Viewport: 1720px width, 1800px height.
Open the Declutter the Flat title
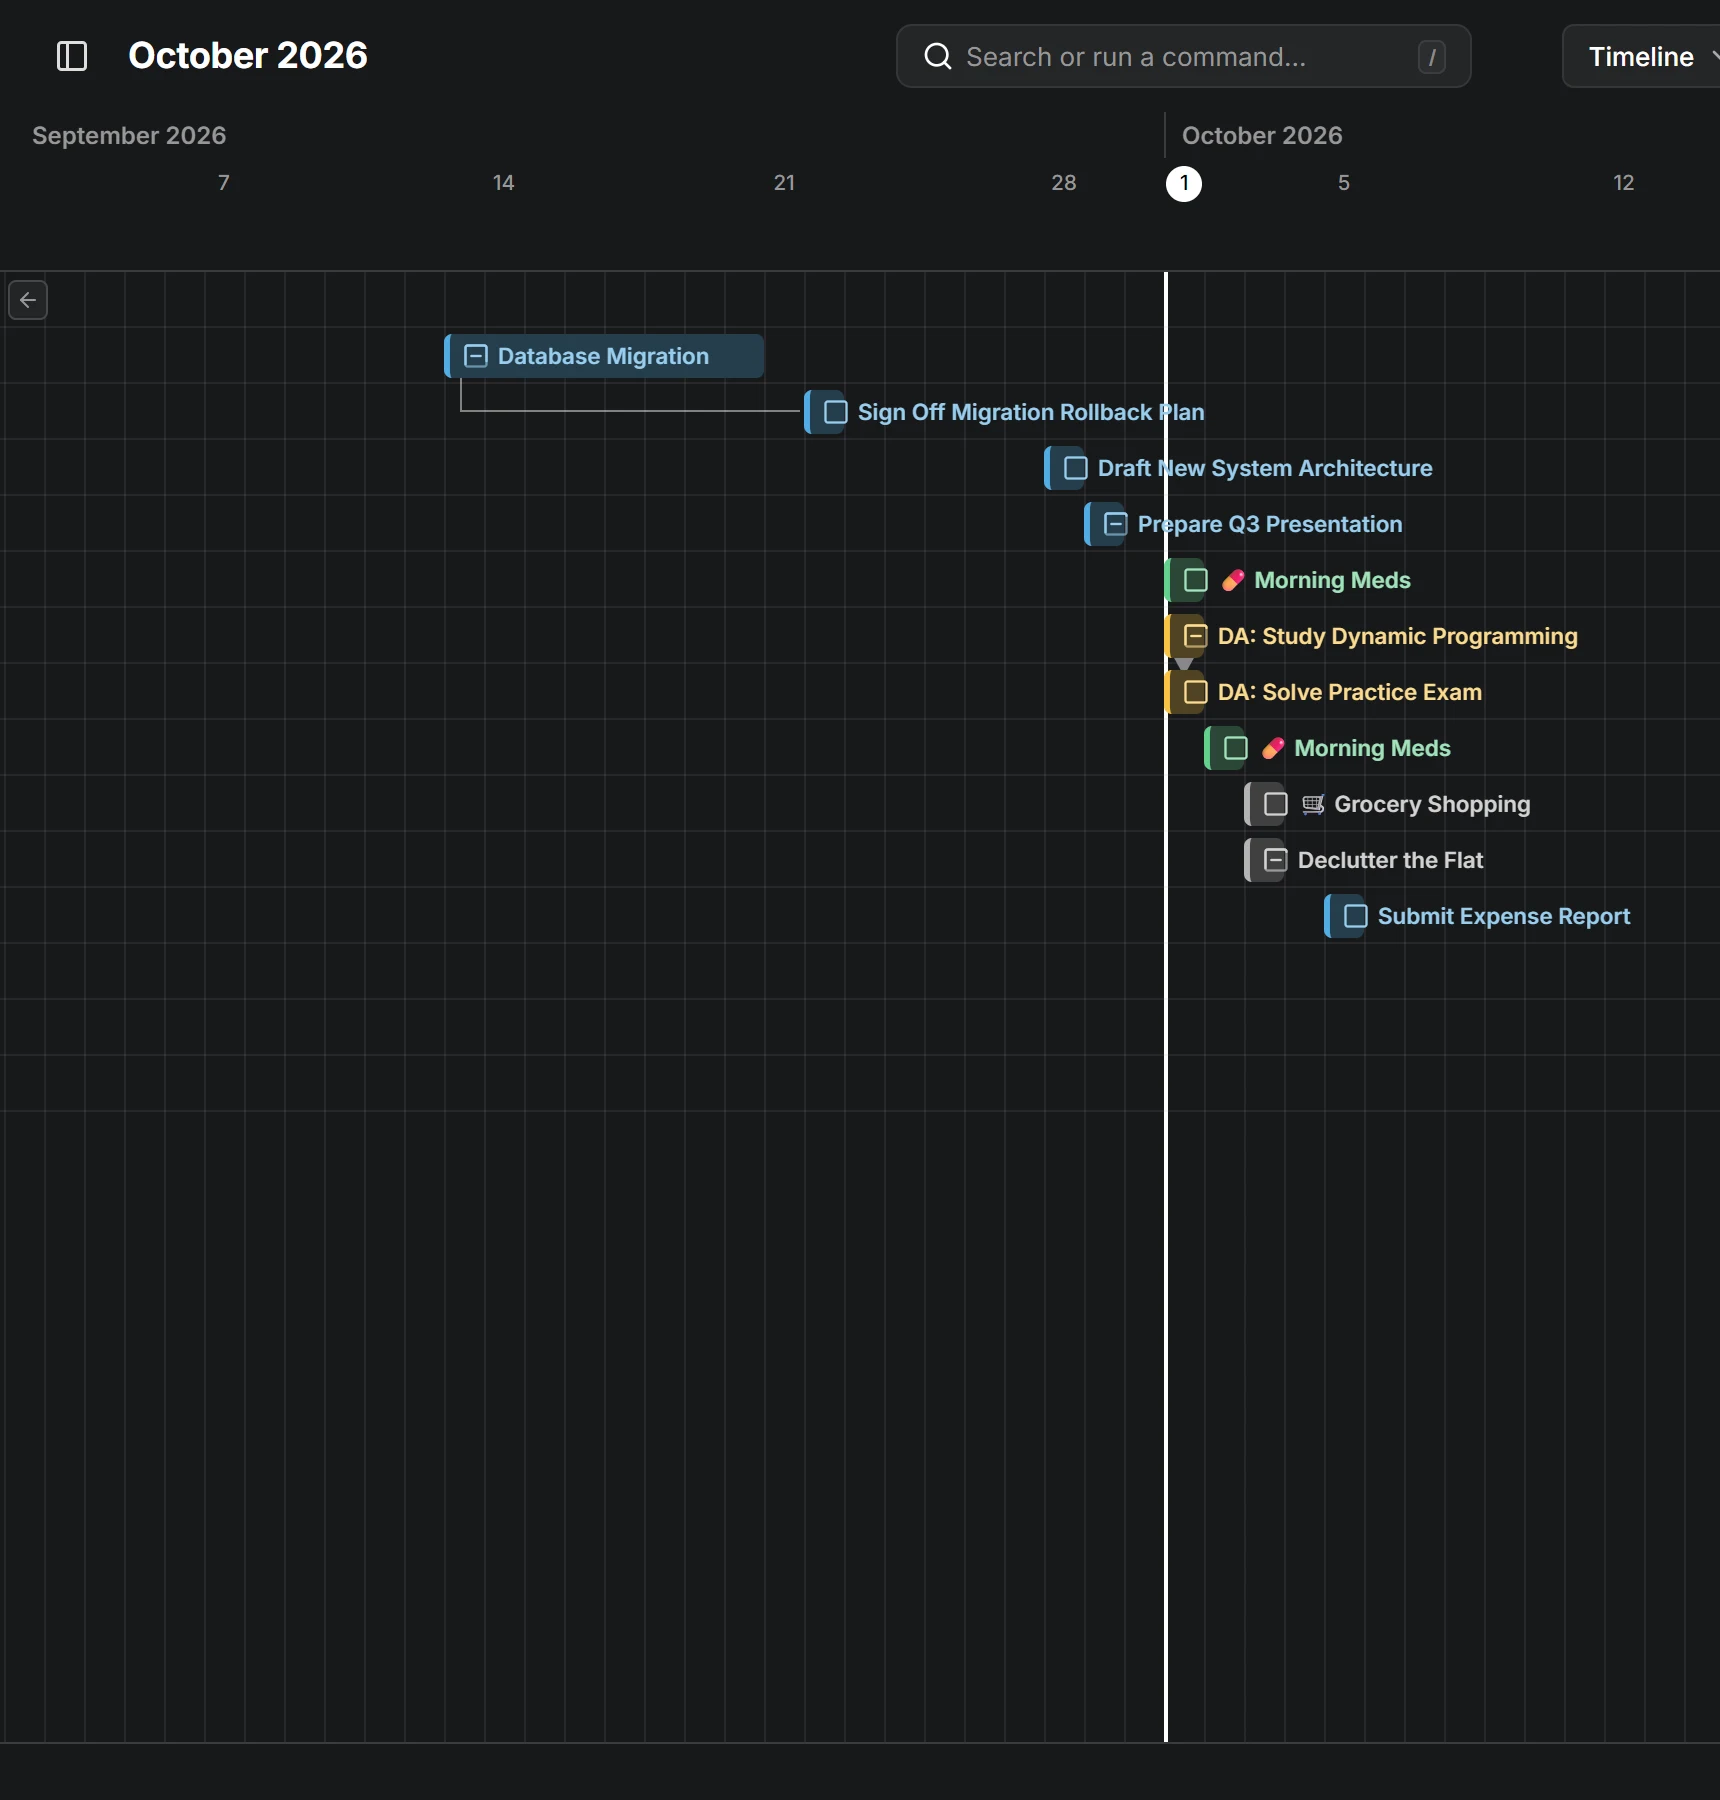tap(1390, 860)
